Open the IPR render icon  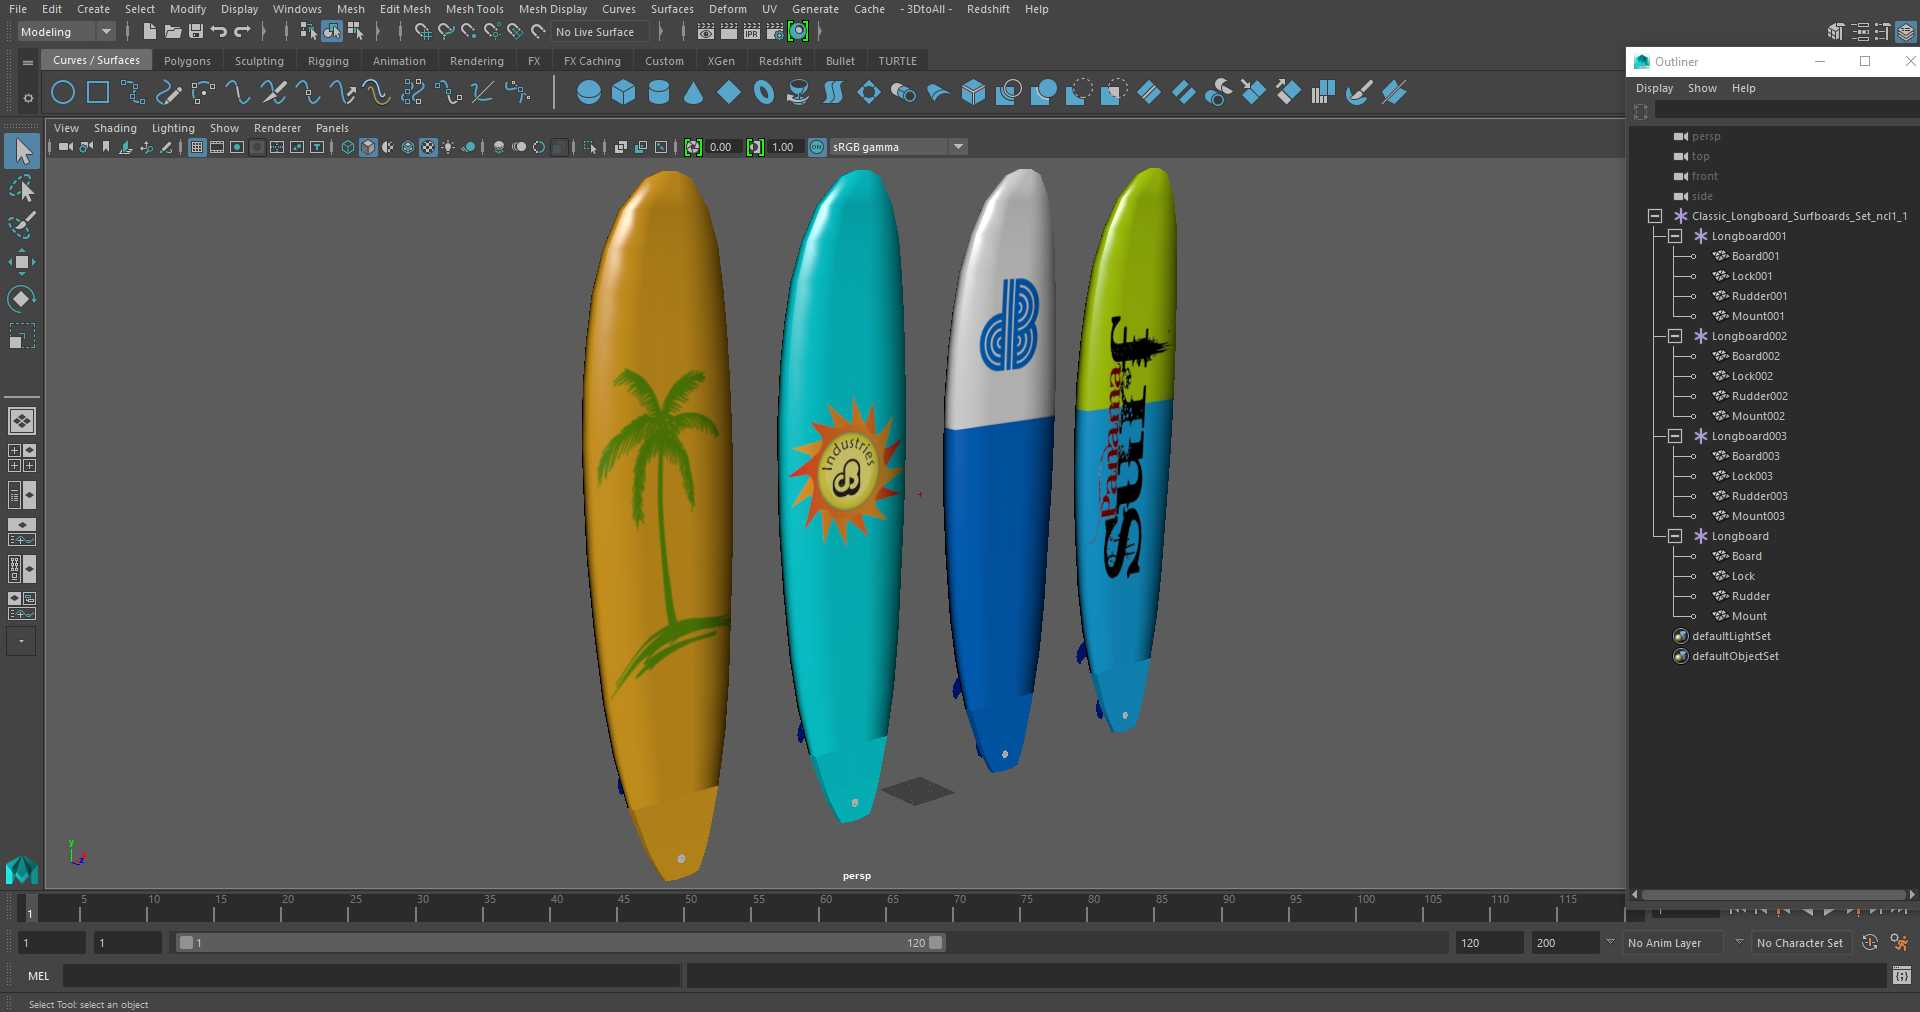pyautogui.click(x=752, y=32)
